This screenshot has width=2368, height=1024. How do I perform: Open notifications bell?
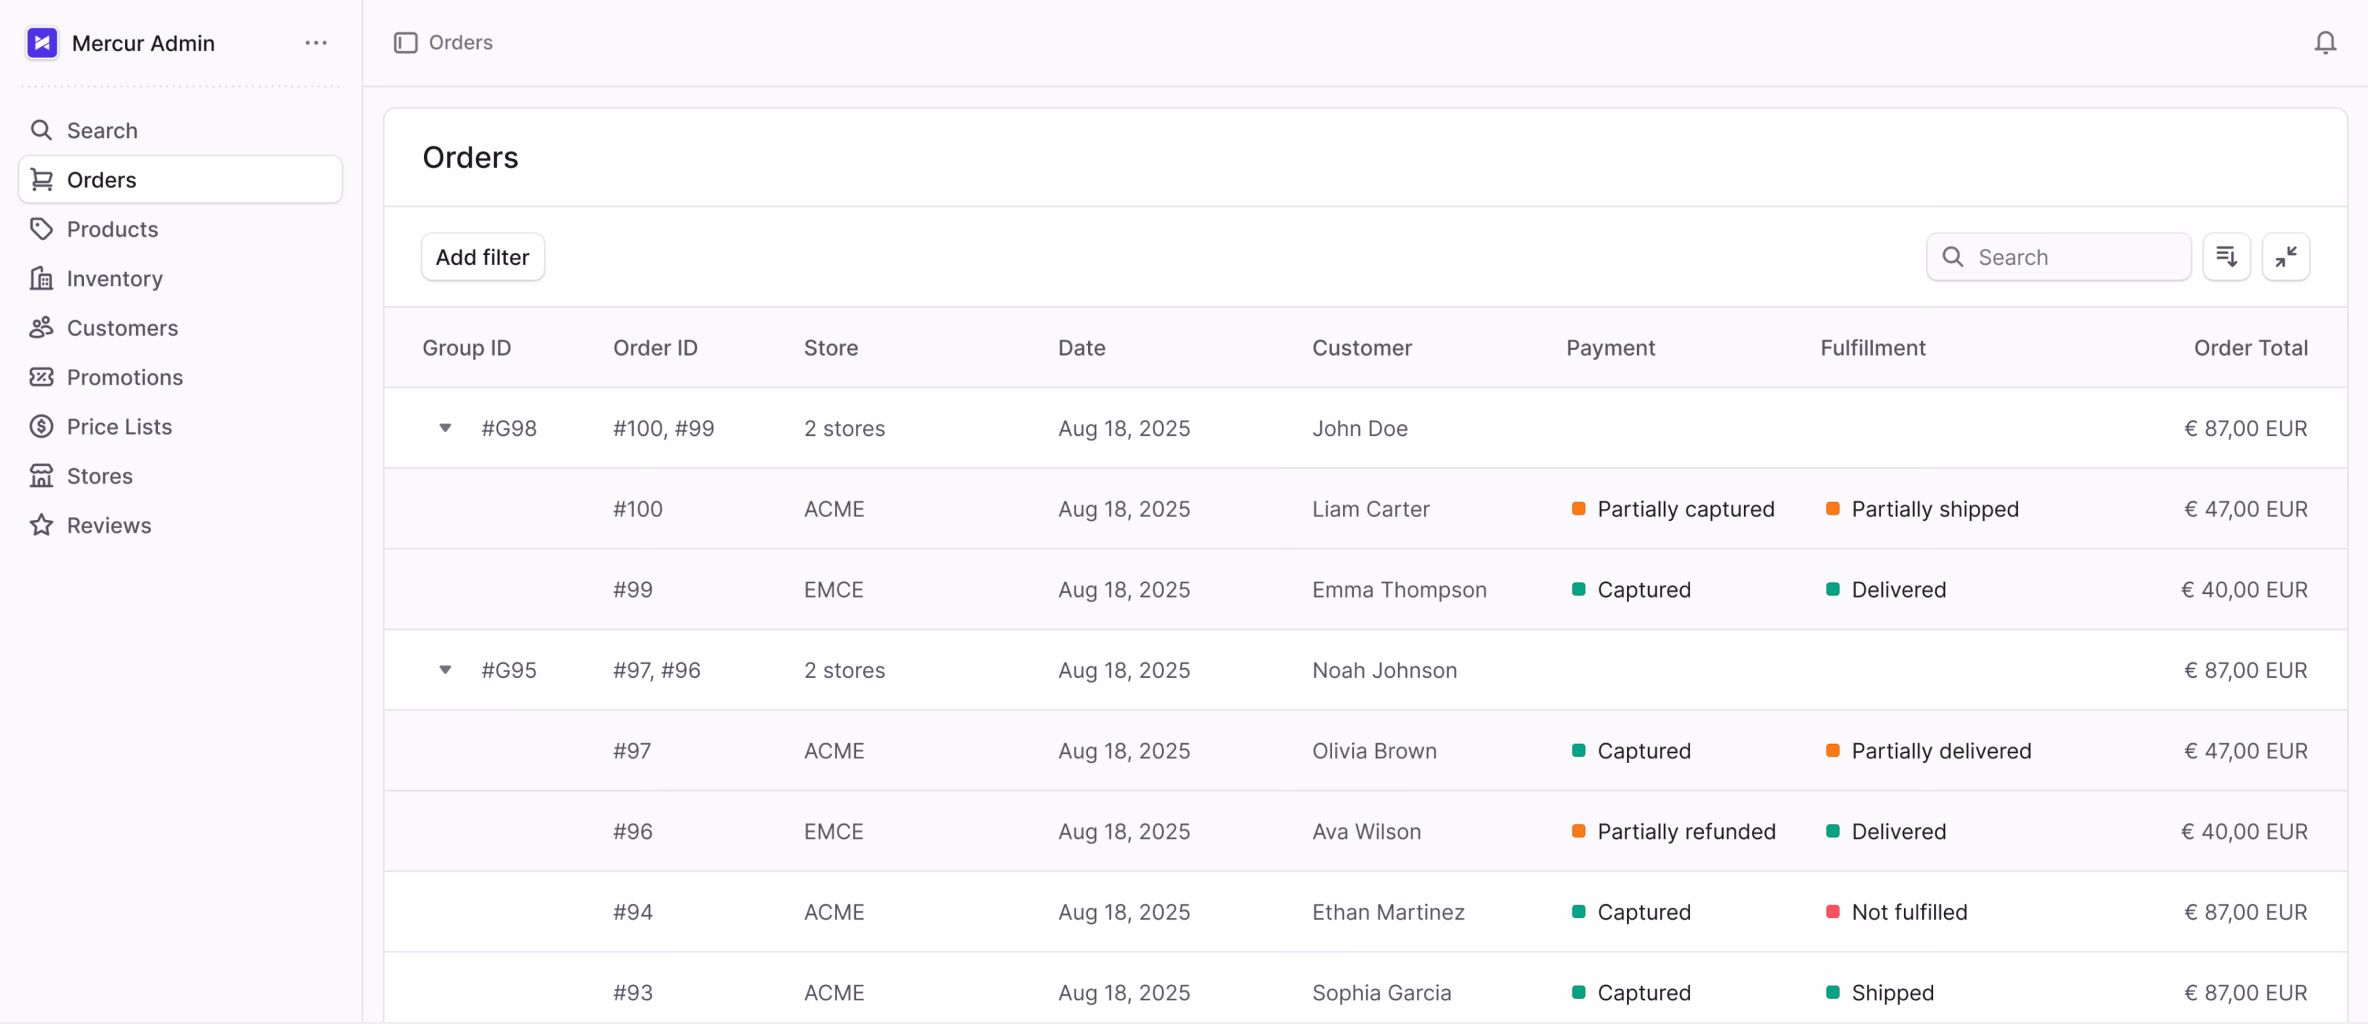(x=2325, y=43)
